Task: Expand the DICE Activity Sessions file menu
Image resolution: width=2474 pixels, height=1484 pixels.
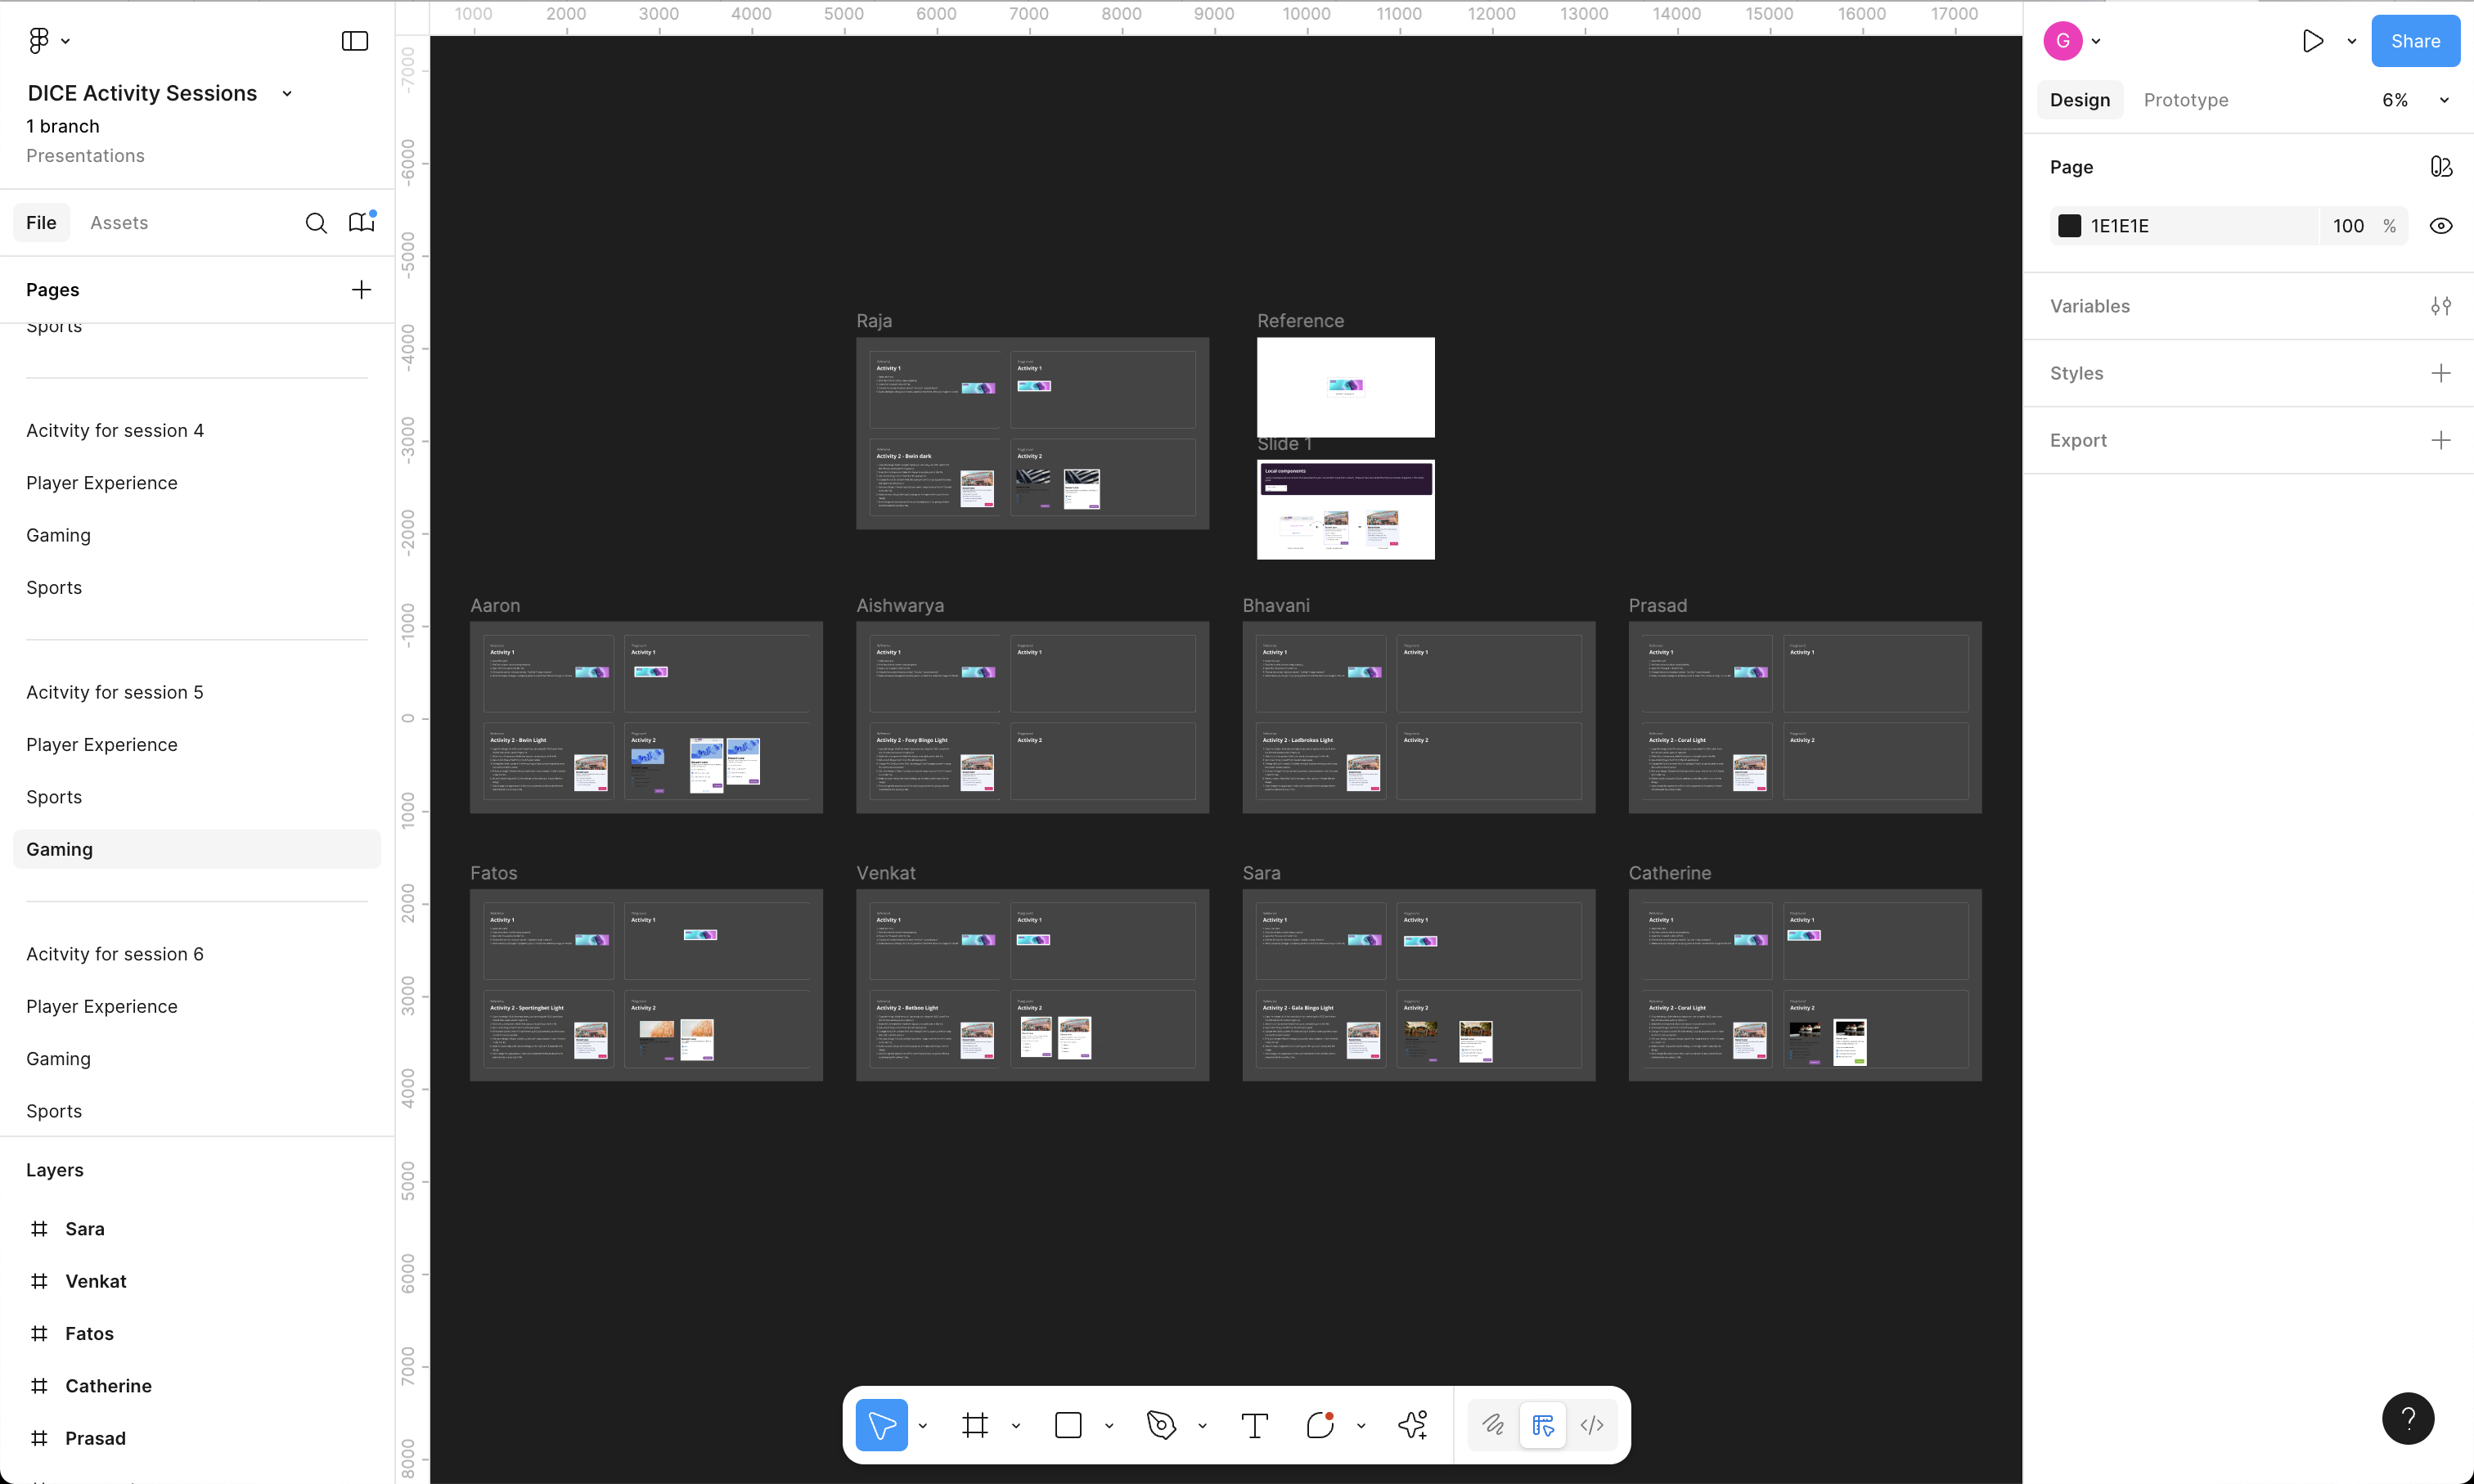Action: click(287, 94)
